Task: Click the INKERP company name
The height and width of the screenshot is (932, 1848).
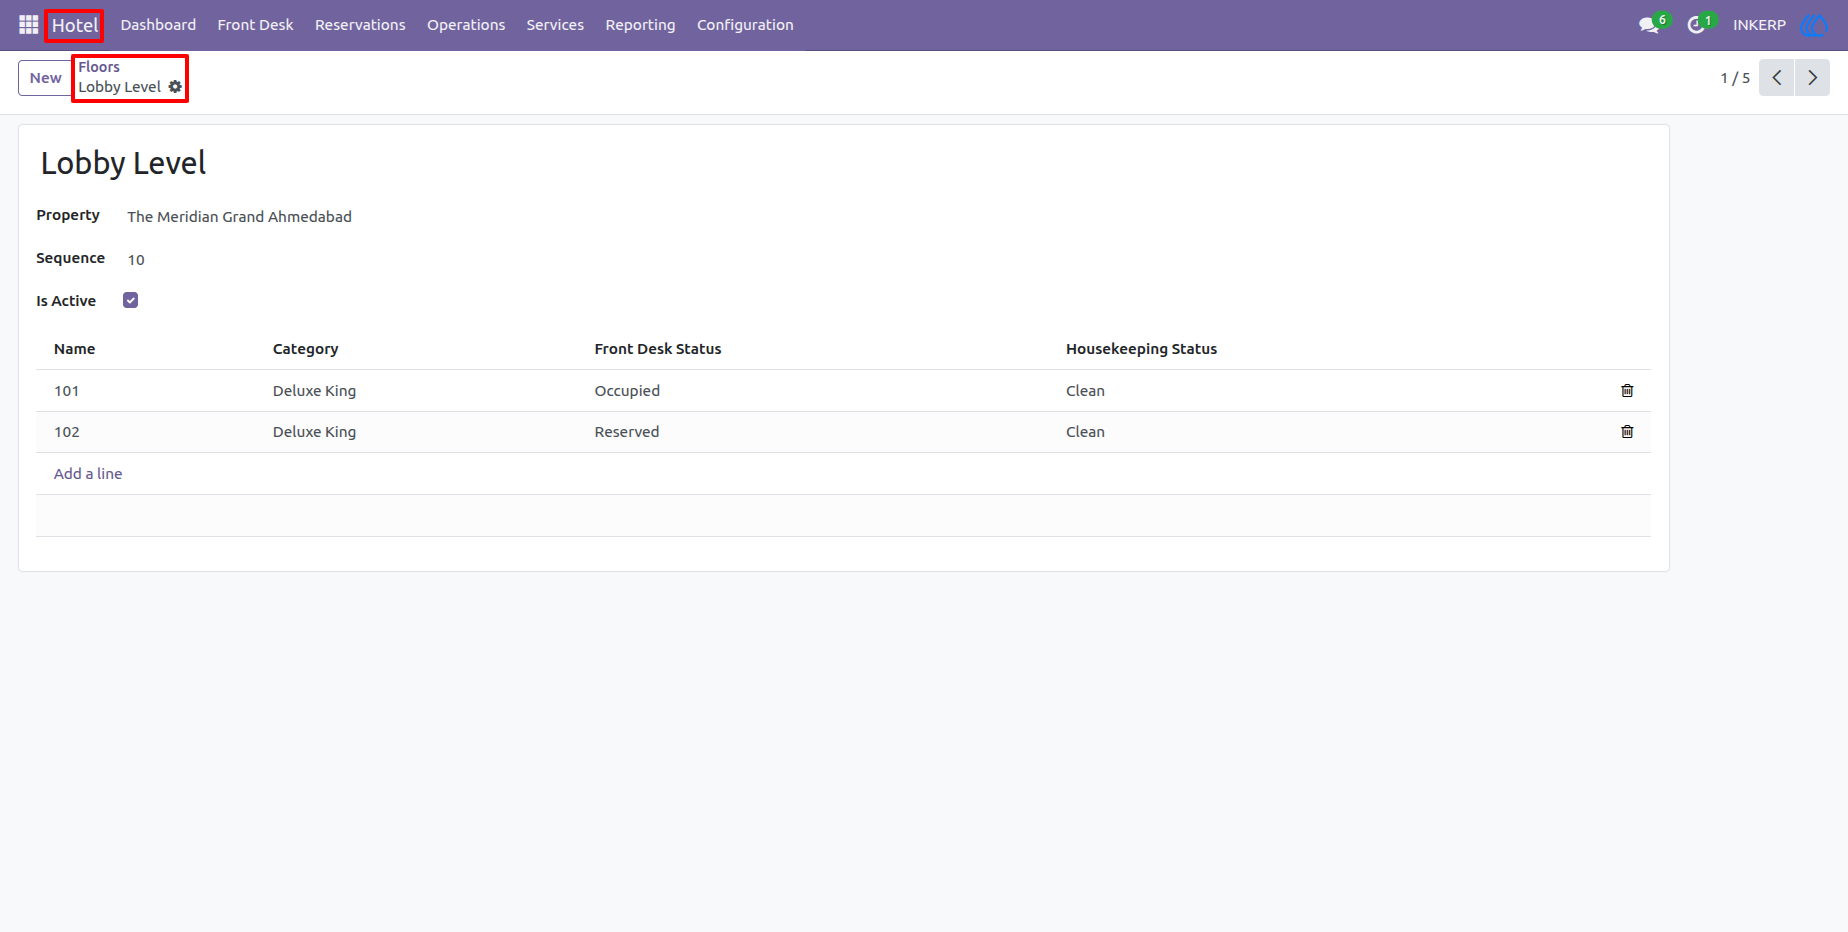Action: pos(1759,25)
